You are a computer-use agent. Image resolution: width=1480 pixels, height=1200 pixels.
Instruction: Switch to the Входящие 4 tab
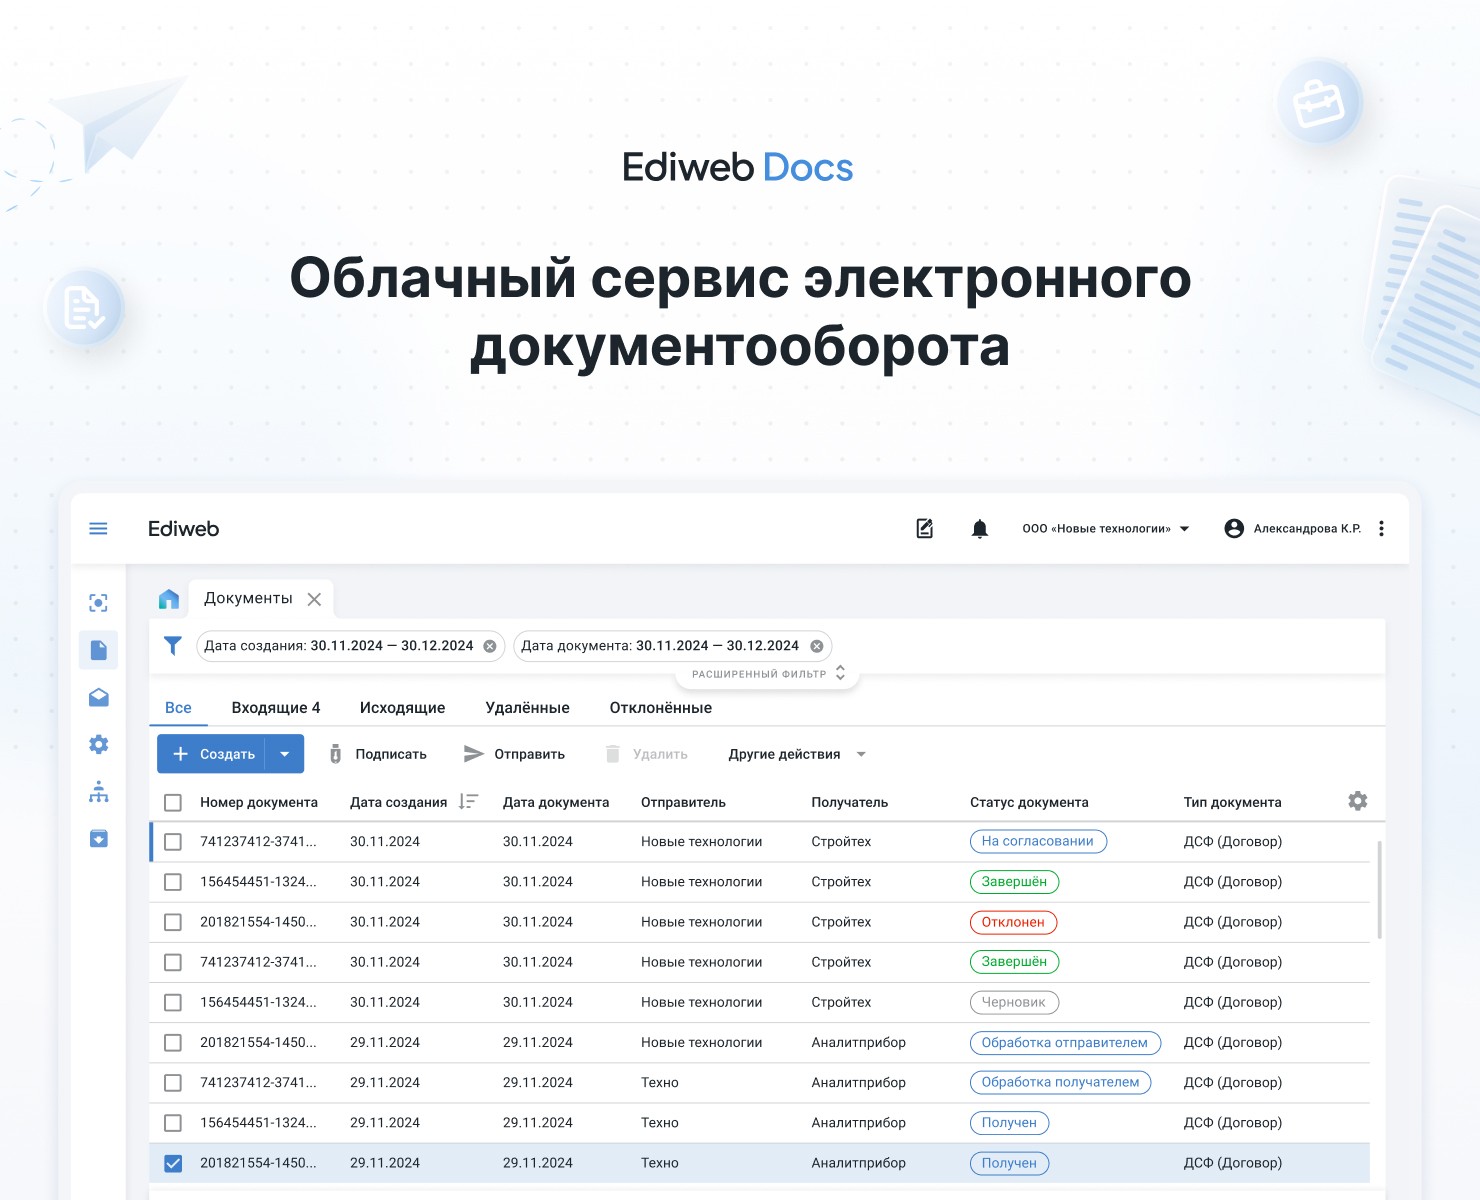tap(276, 707)
